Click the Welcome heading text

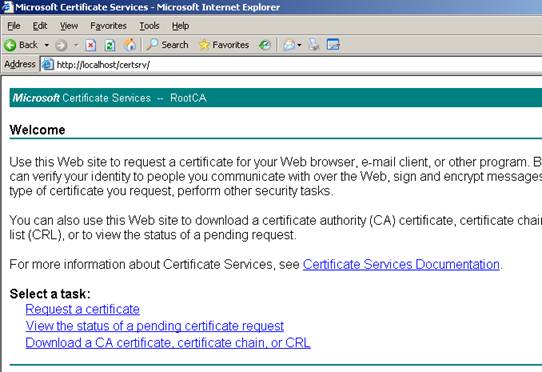(37, 130)
